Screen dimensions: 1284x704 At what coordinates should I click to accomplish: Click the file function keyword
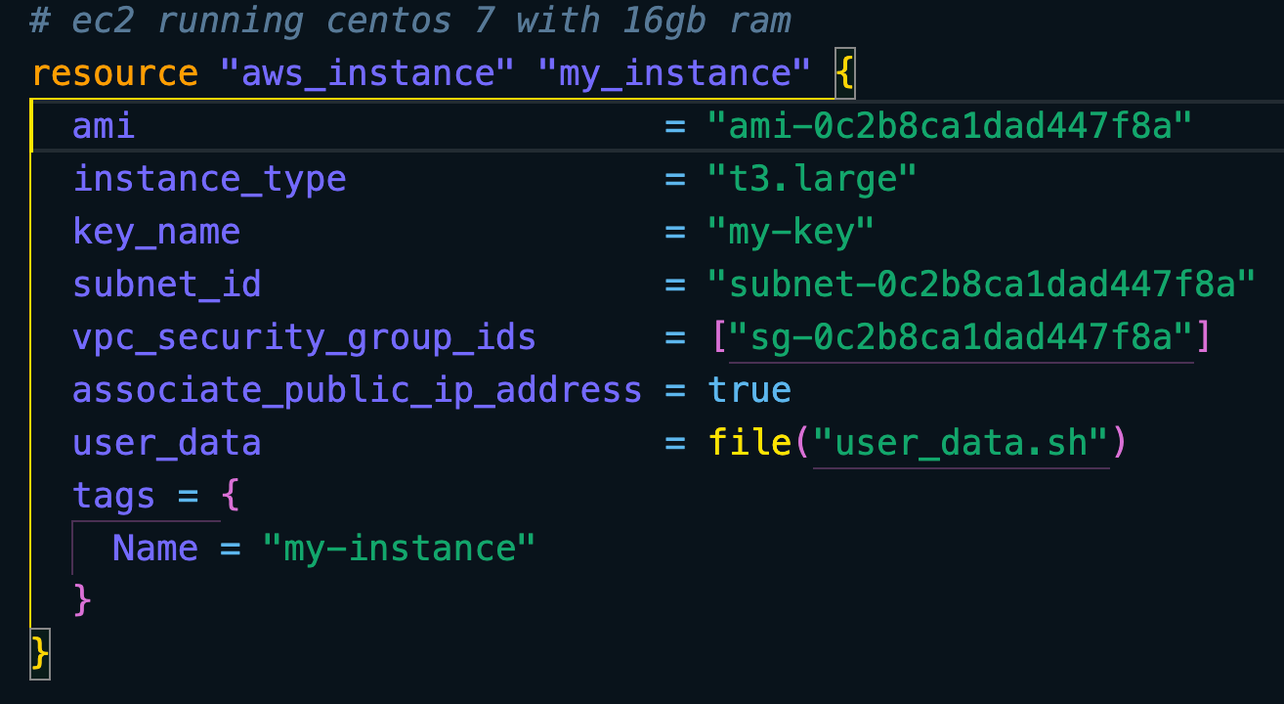pos(749,442)
